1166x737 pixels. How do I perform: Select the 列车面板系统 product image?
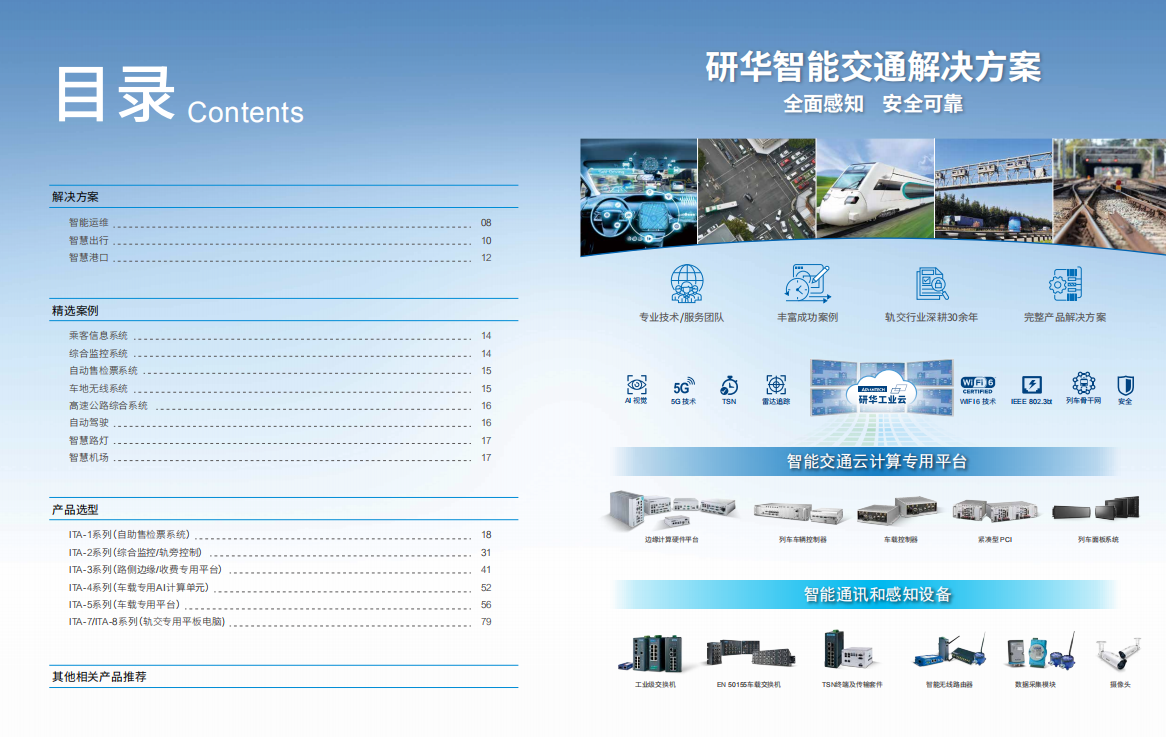click(x=1096, y=508)
